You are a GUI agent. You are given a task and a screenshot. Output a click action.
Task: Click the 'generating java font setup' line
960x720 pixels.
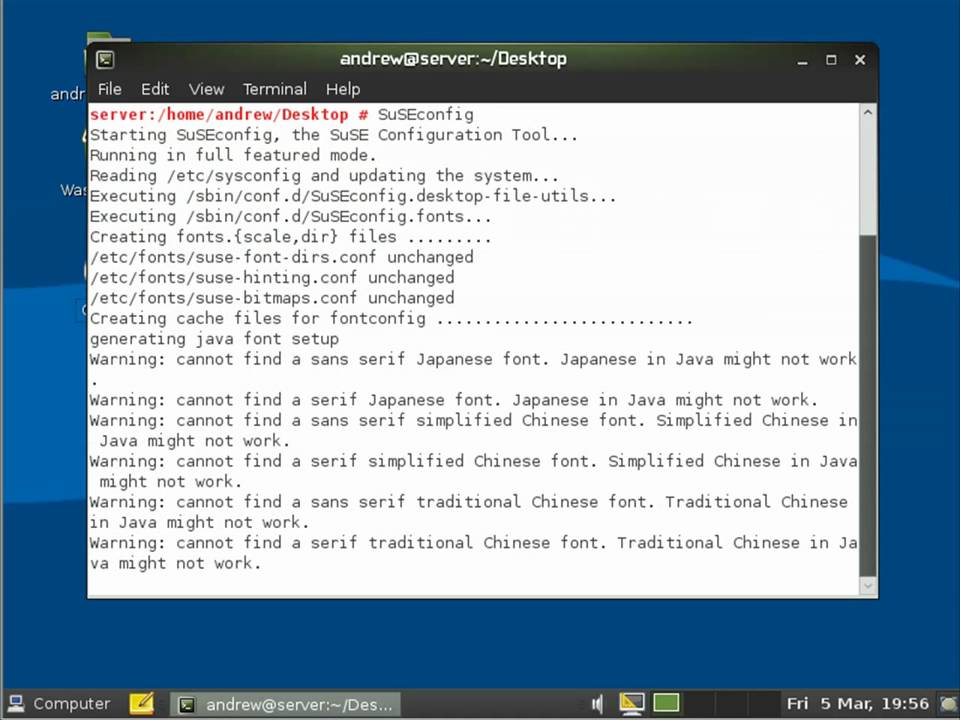click(214, 339)
